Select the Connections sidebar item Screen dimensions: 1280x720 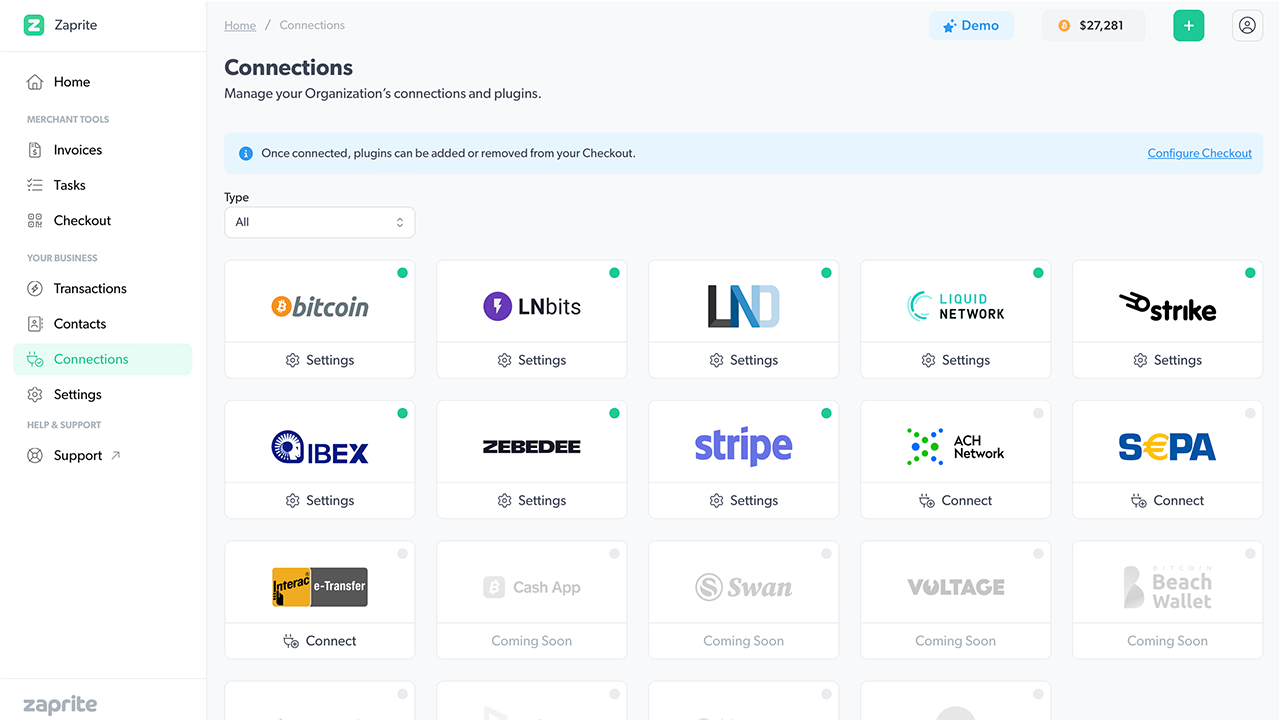point(103,359)
